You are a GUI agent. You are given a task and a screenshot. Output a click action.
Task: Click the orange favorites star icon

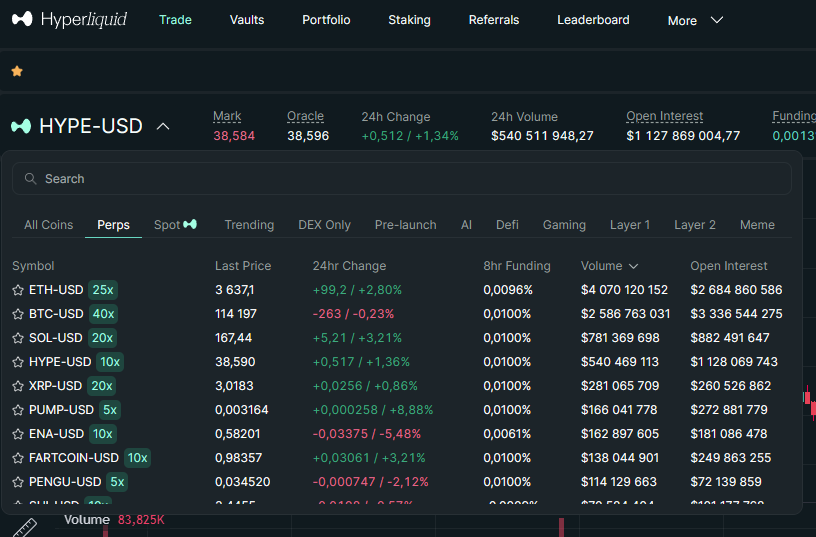tap(17, 71)
